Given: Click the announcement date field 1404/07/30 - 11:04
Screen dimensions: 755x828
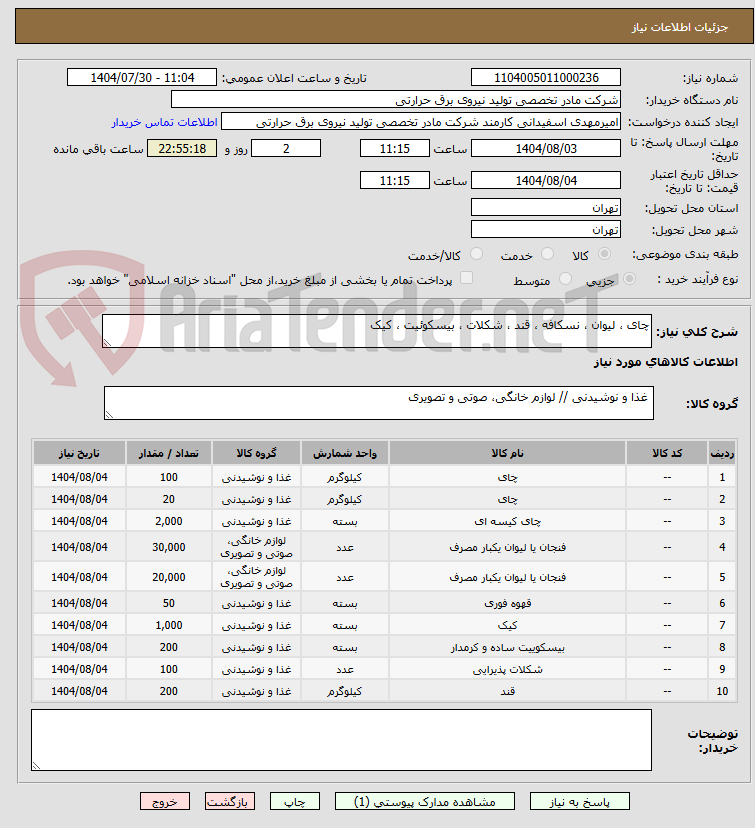Looking at the screenshot, I should (141, 77).
